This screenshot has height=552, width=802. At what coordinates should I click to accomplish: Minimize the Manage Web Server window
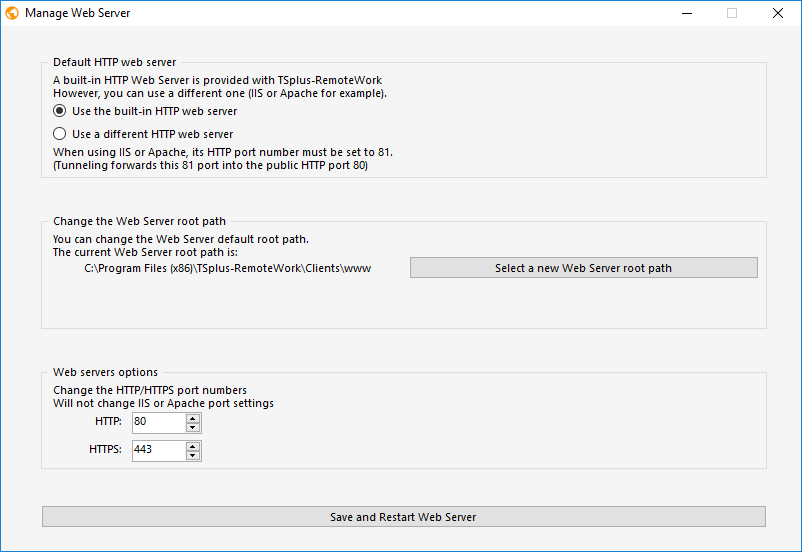[686, 14]
